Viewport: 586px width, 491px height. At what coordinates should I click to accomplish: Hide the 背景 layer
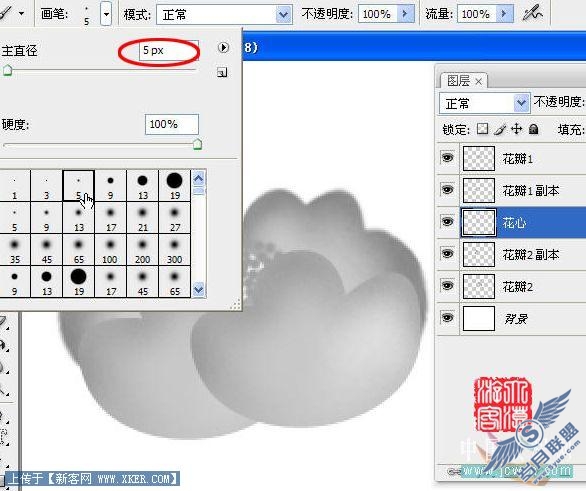447,318
